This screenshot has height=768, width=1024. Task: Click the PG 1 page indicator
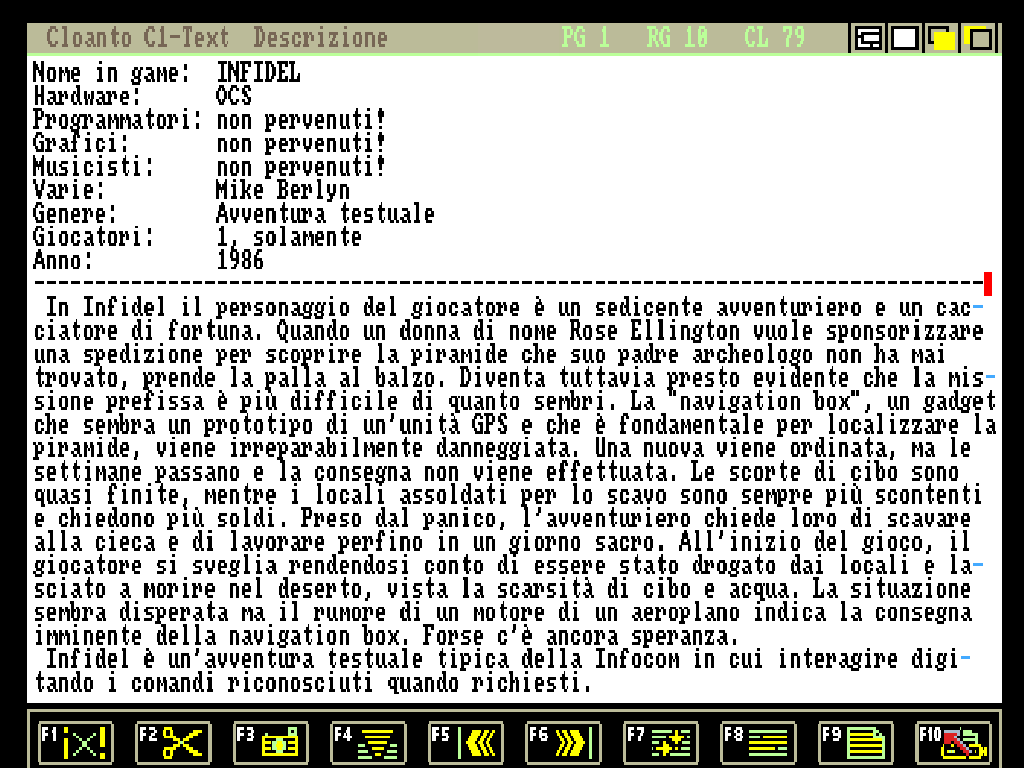585,39
